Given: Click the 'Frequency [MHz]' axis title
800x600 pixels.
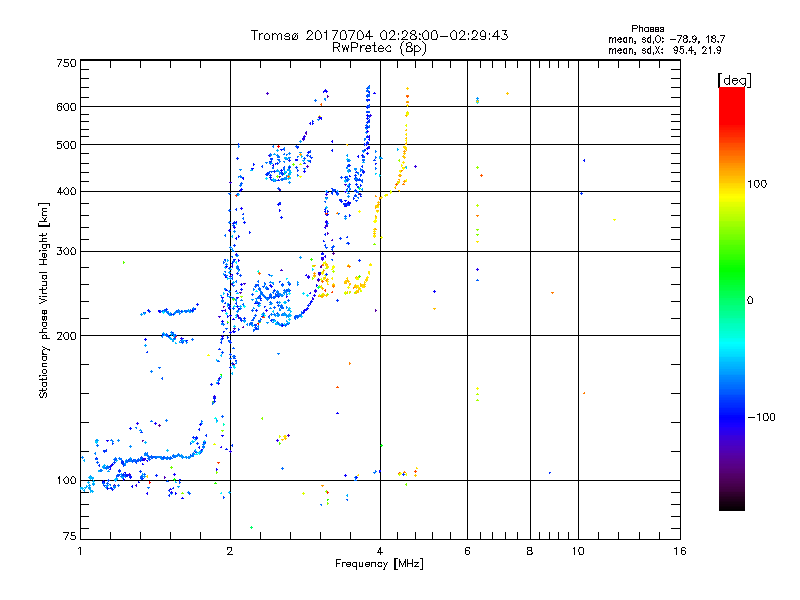Looking at the screenshot, I should 379,564.
